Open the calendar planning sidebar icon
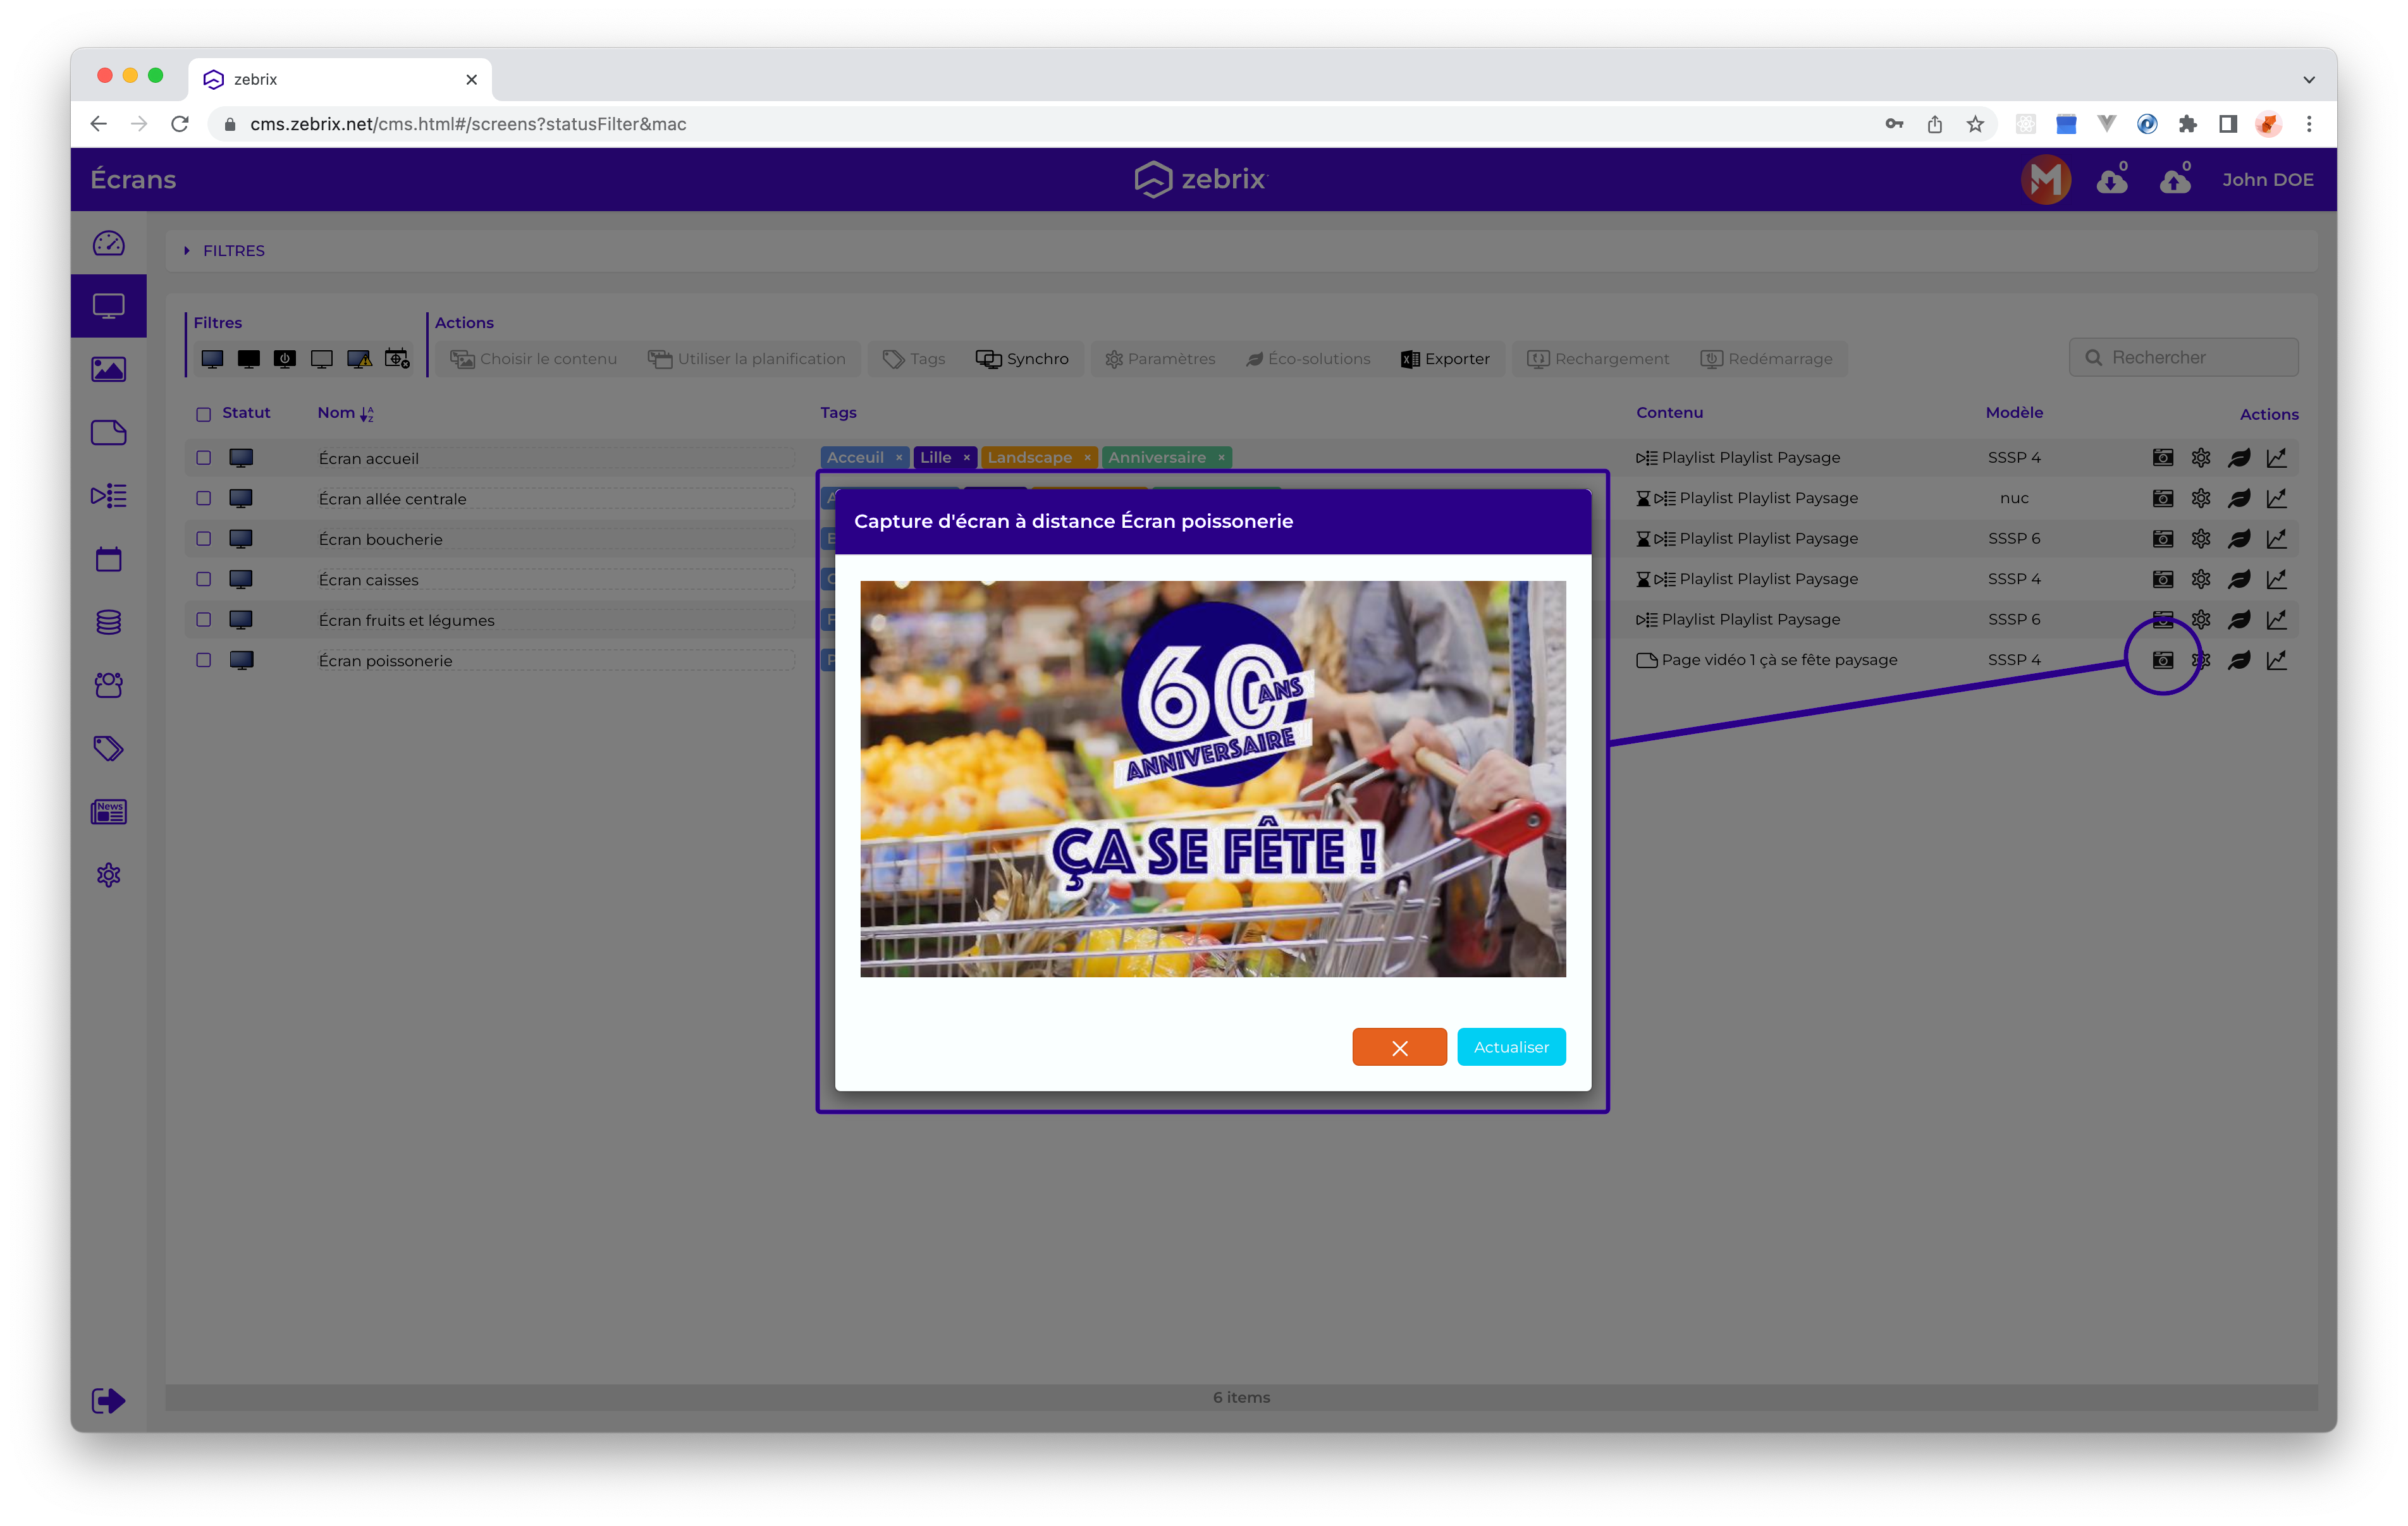 pos(108,559)
